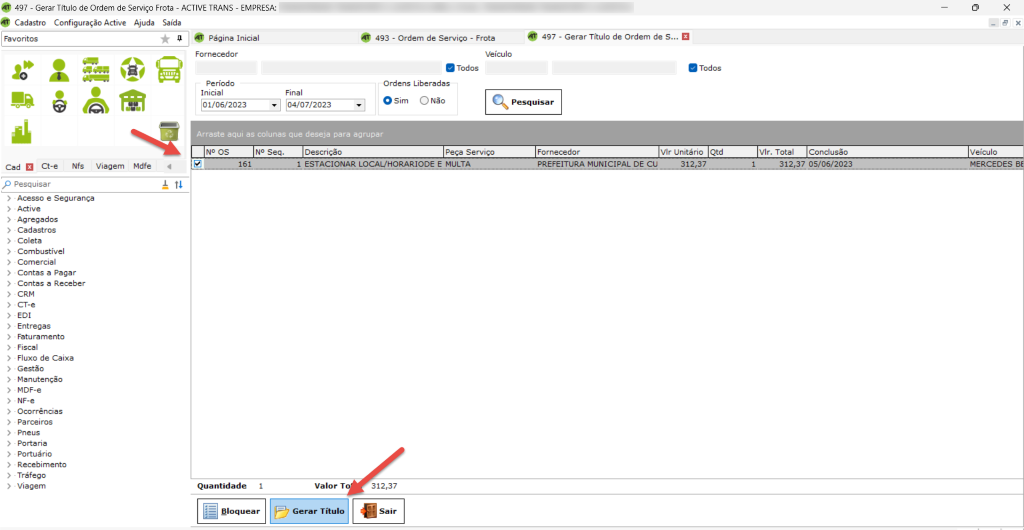
Task: Open the Inicial date dropdown
Action: 274,105
